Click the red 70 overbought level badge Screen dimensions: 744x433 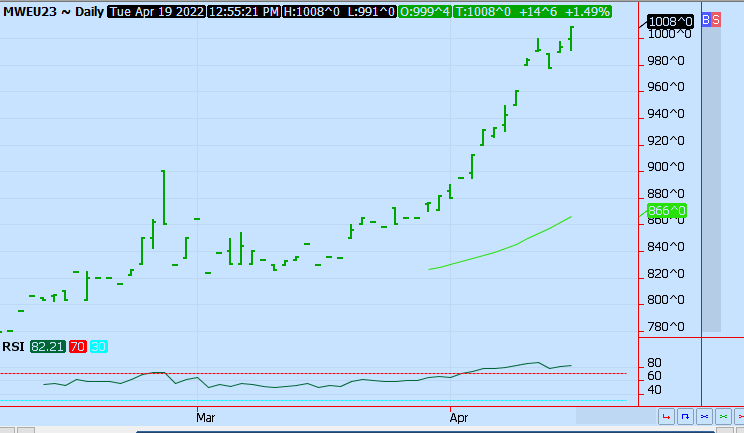point(77,347)
